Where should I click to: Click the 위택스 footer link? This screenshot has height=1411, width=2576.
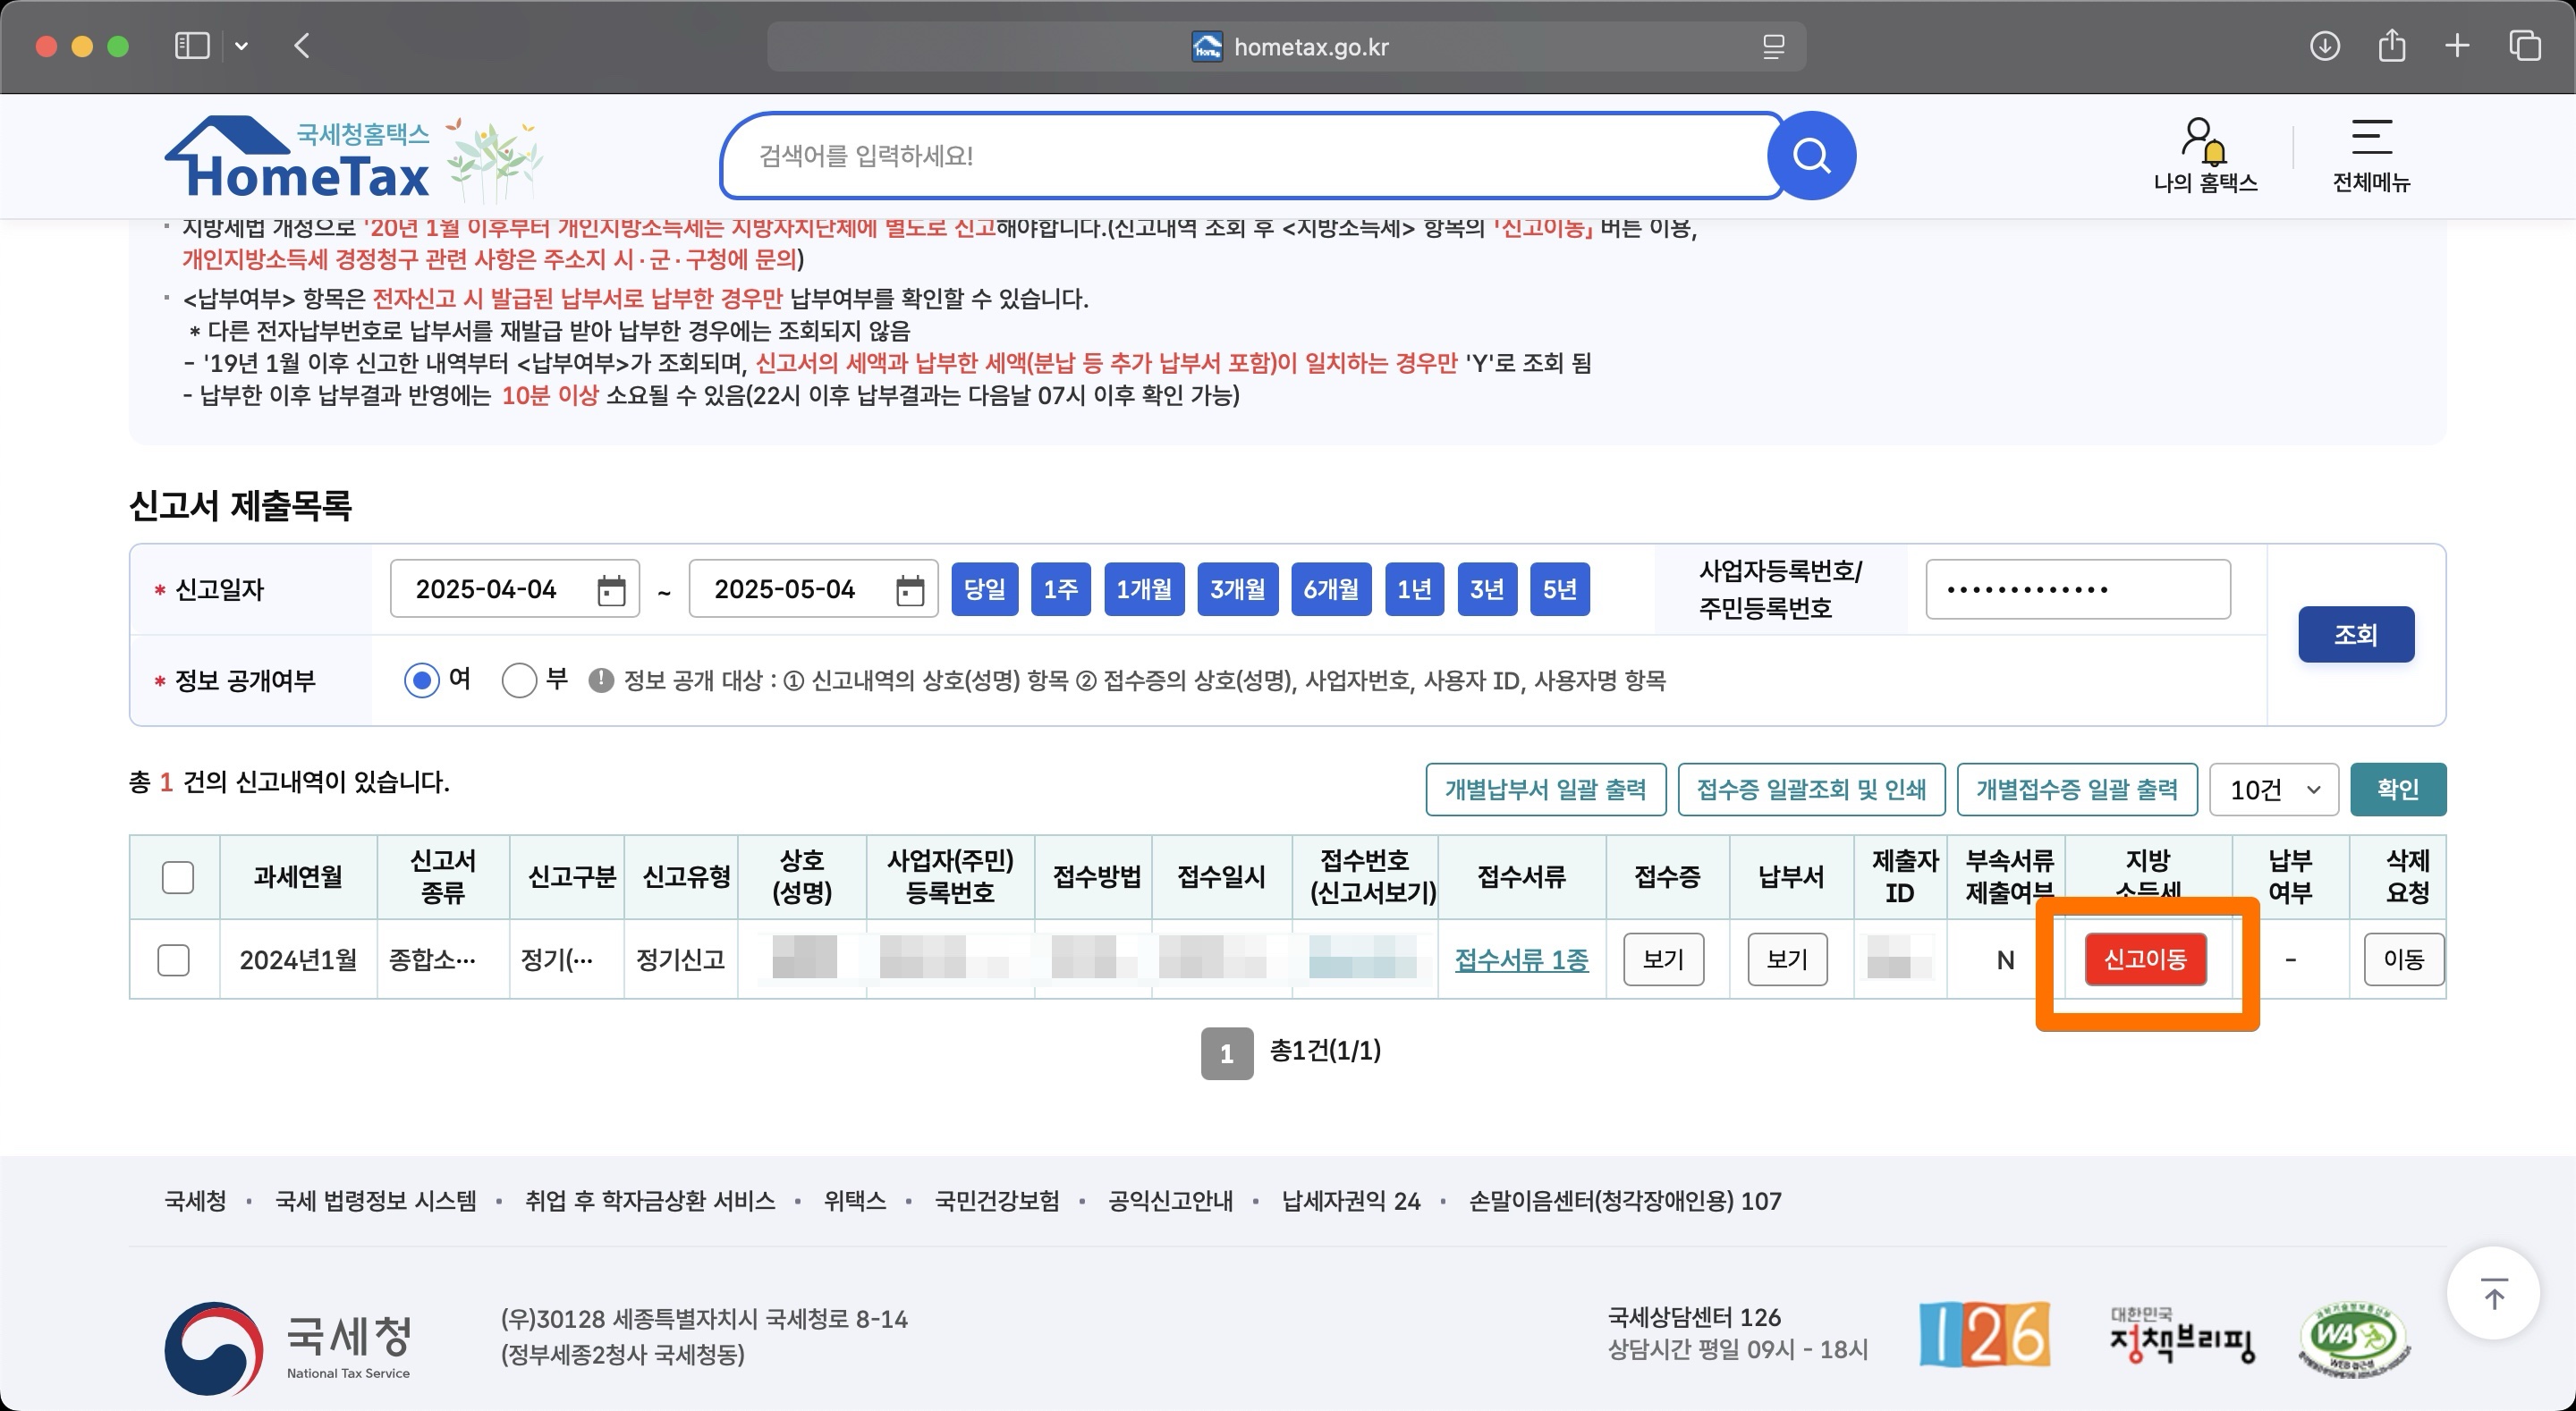tap(854, 1200)
